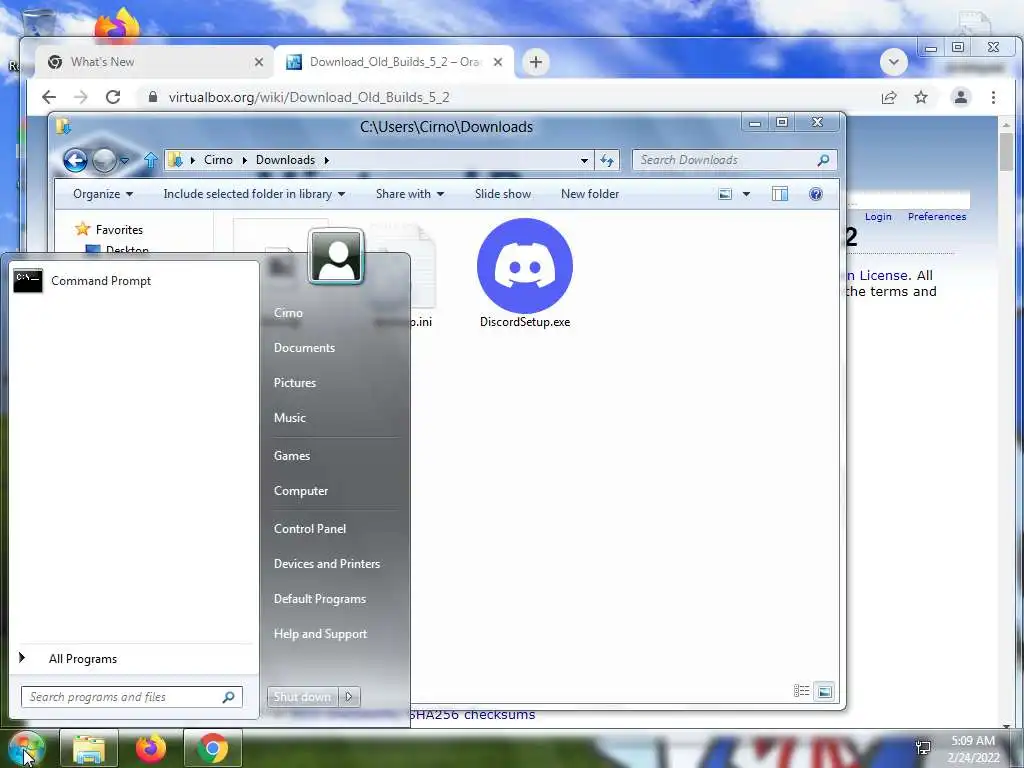Open the view options dropdown arrow

[746, 194]
